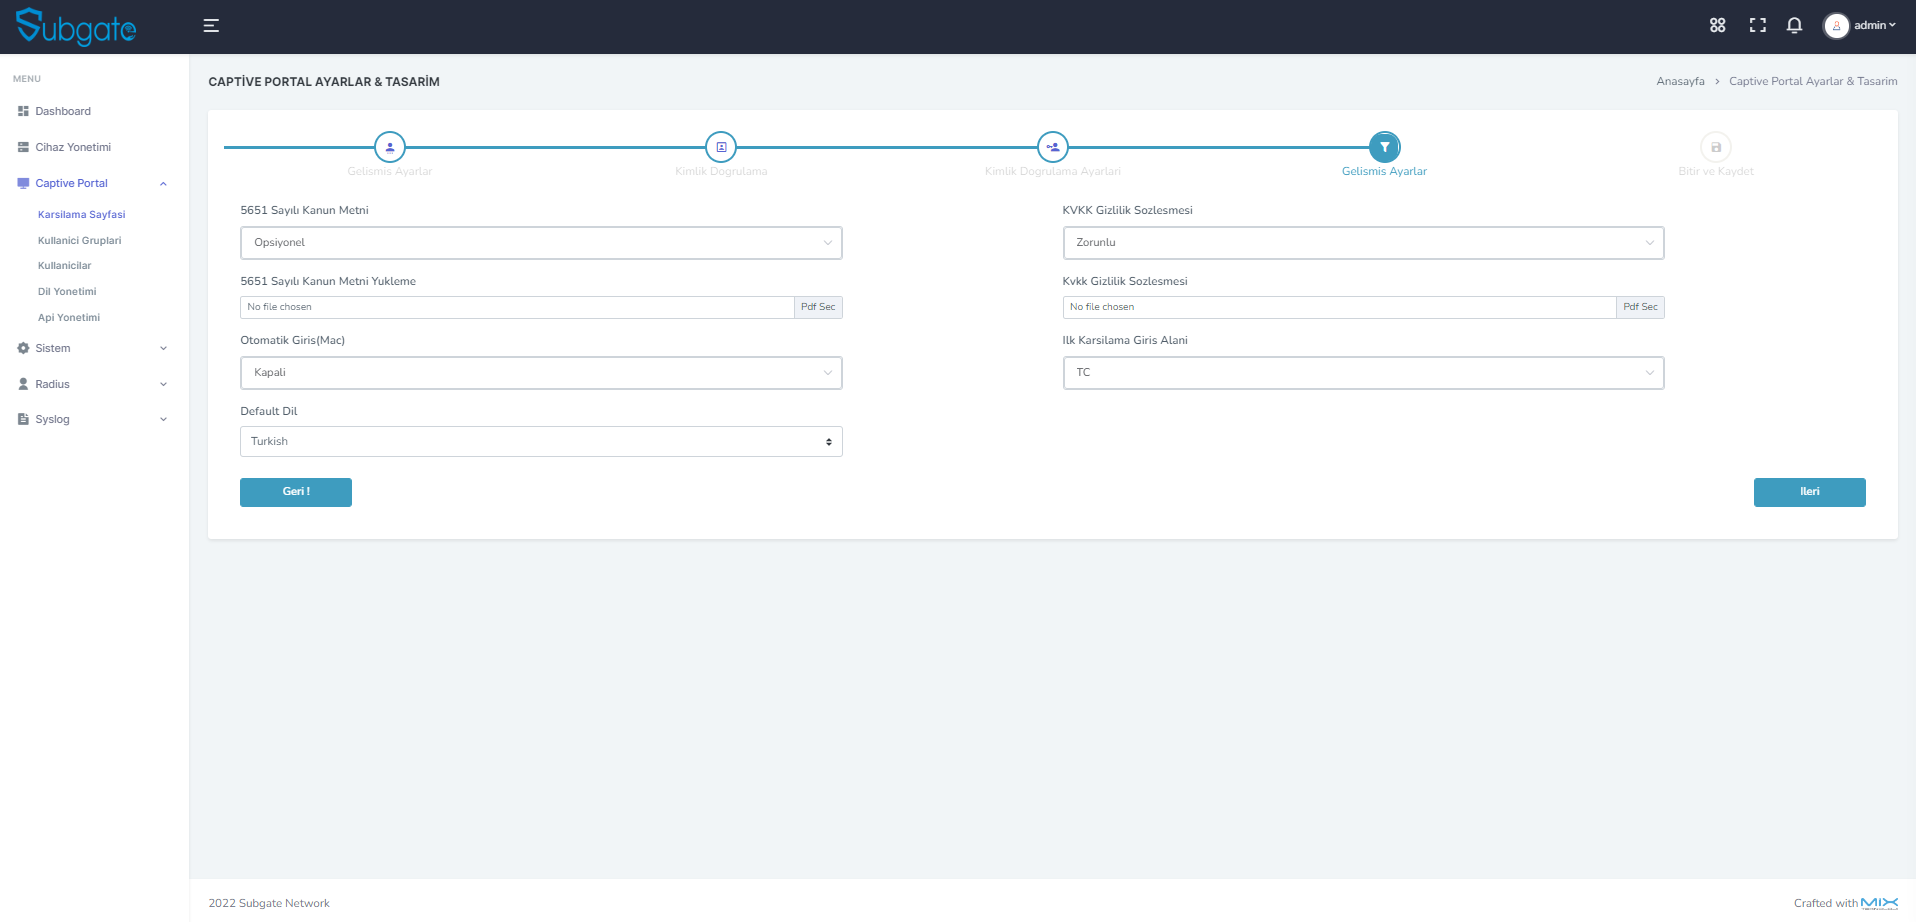Click Pdf Sec for Kvkk Gizlilik Sozlesmesi
The image size is (1916, 922).
click(x=1640, y=307)
